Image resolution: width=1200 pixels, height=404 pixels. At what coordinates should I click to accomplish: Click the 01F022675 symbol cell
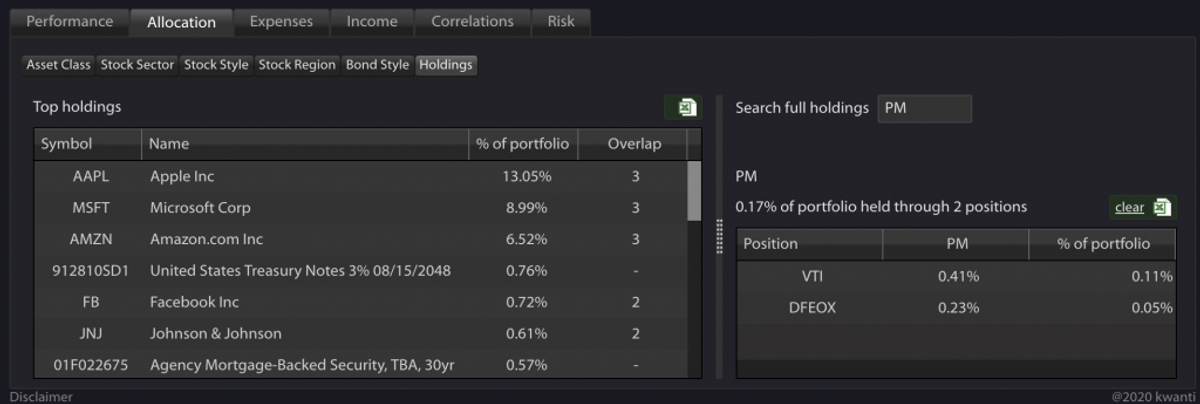coord(91,365)
